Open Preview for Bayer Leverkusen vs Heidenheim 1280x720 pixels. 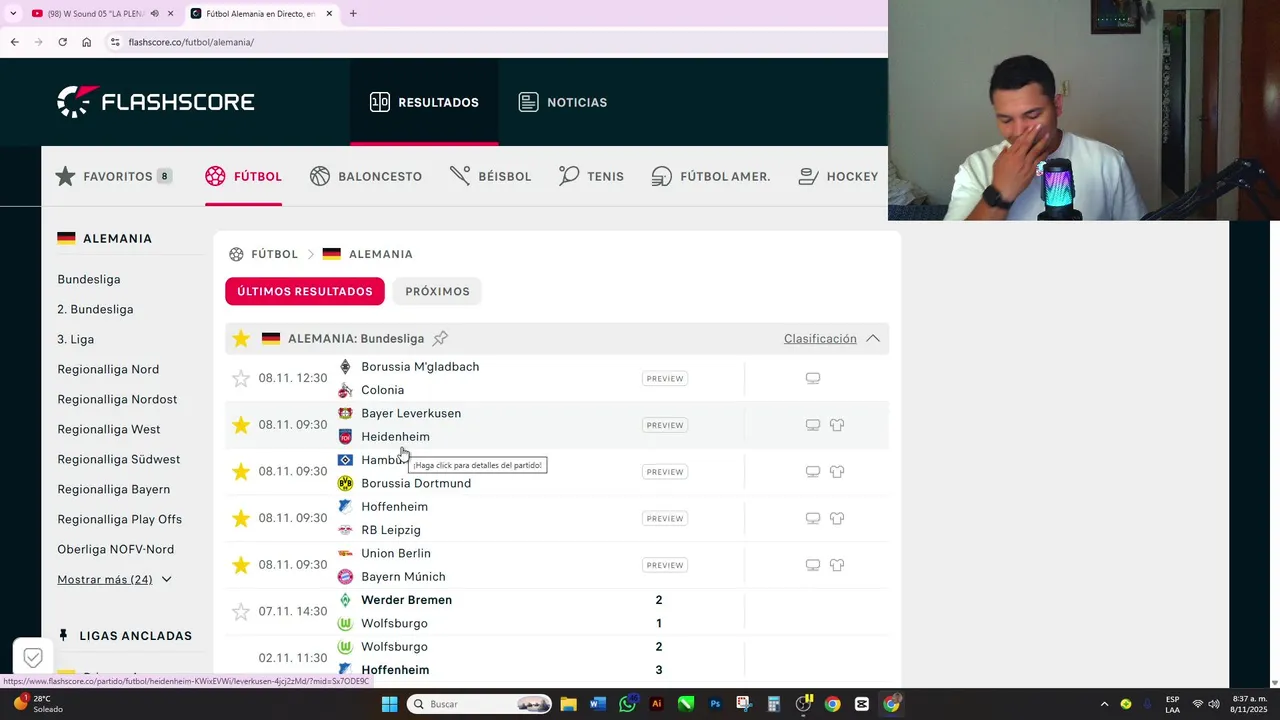click(665, 425)
